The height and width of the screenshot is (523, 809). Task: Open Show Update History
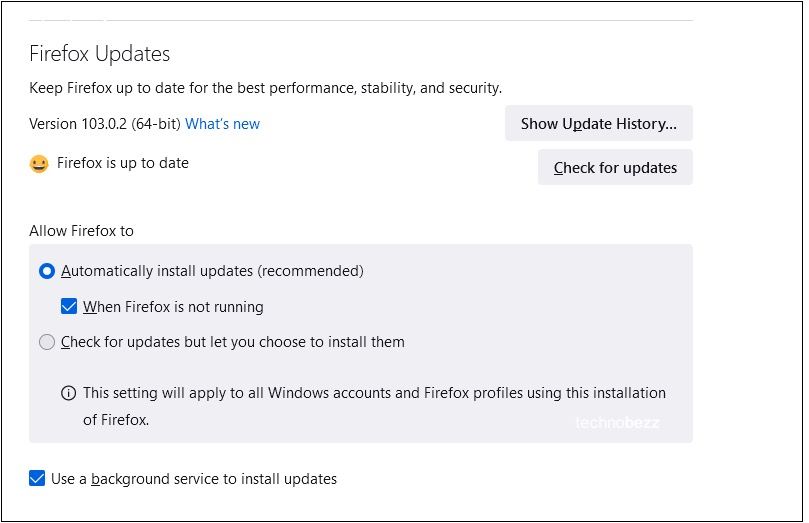click(x=598, y=123)
